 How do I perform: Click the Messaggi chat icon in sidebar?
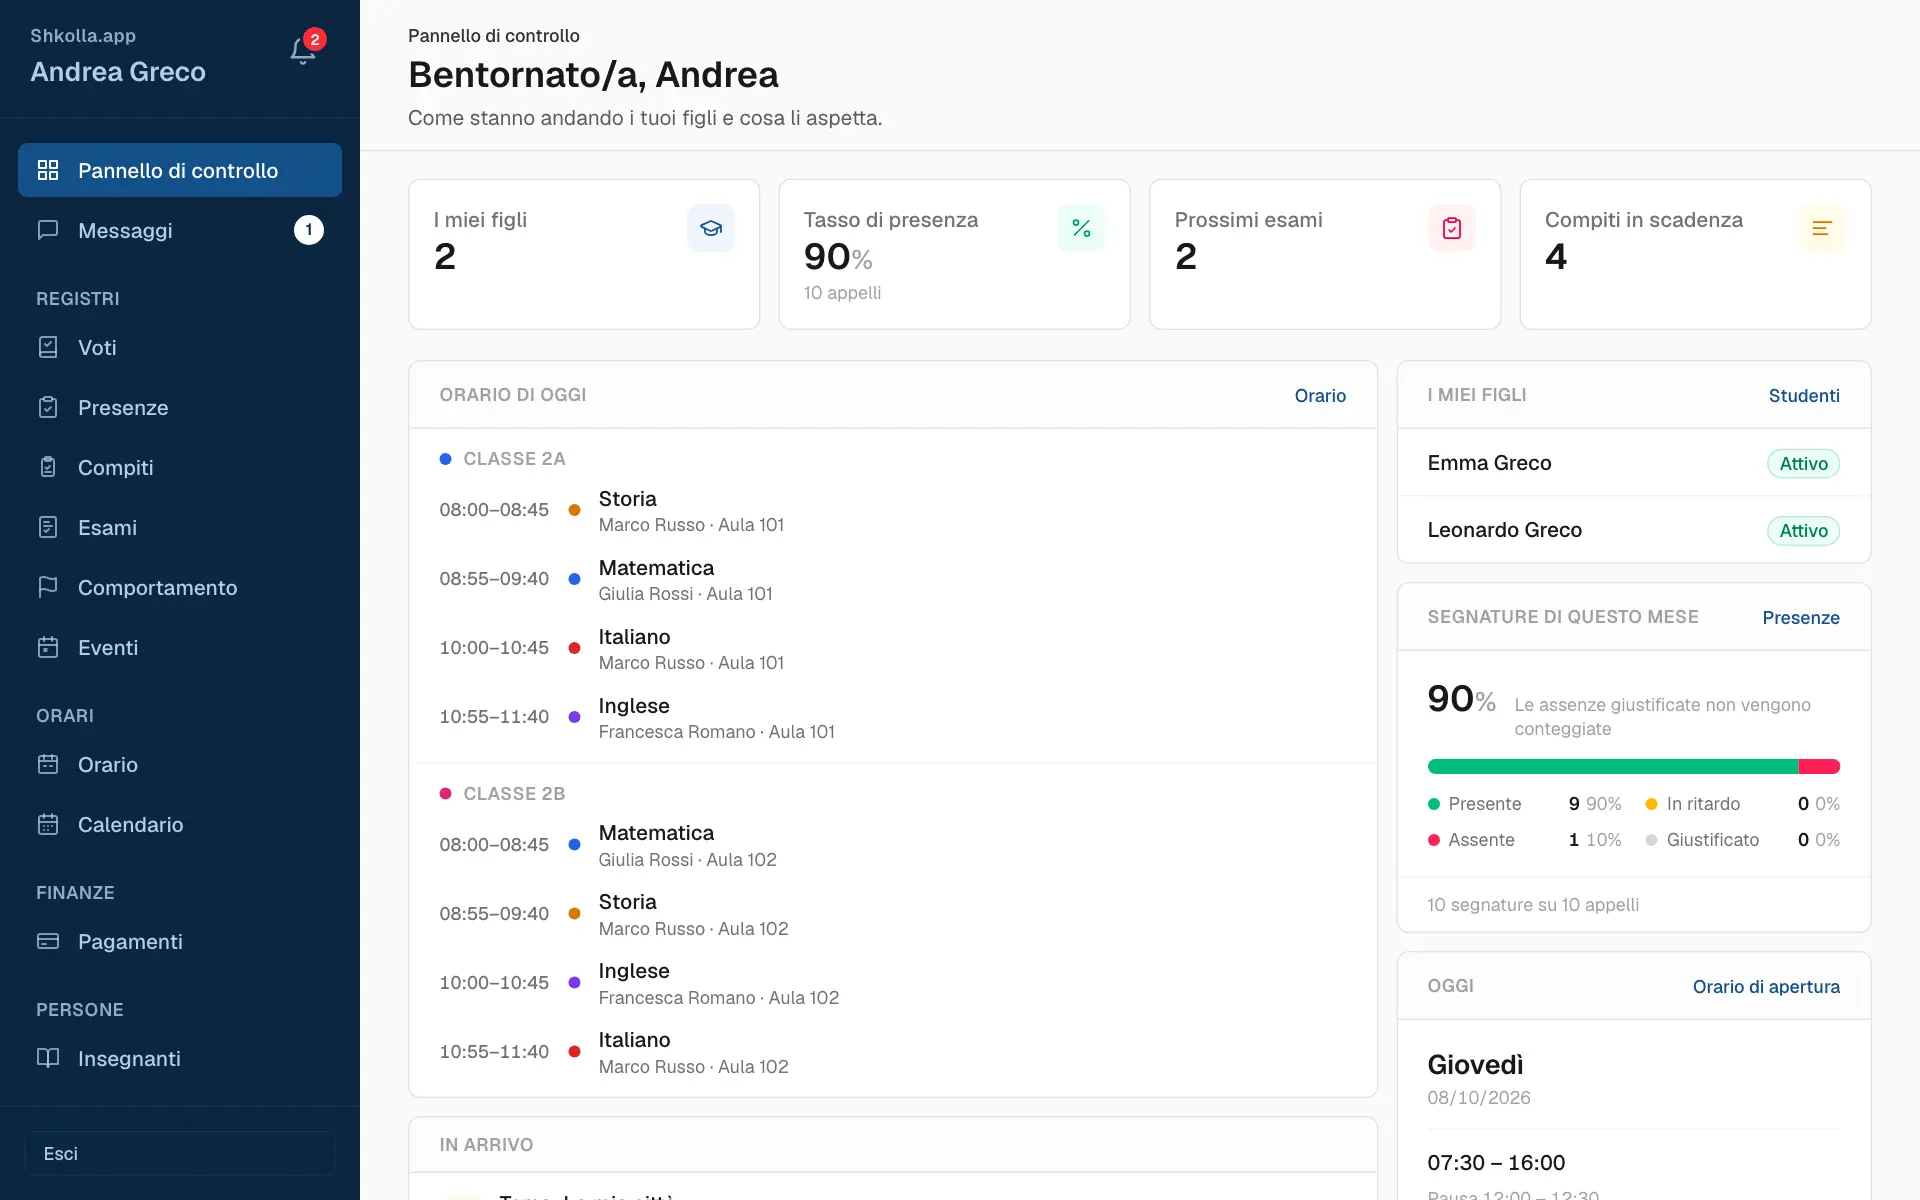(48, 230)
